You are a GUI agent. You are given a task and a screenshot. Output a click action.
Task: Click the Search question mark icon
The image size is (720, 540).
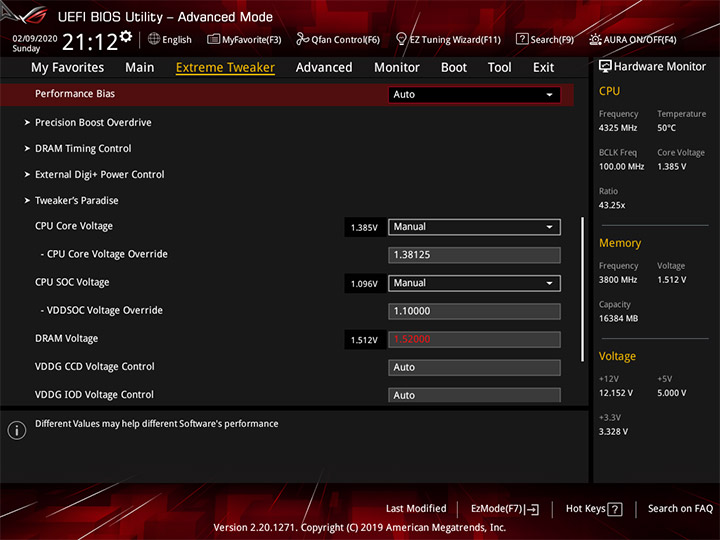522,39
